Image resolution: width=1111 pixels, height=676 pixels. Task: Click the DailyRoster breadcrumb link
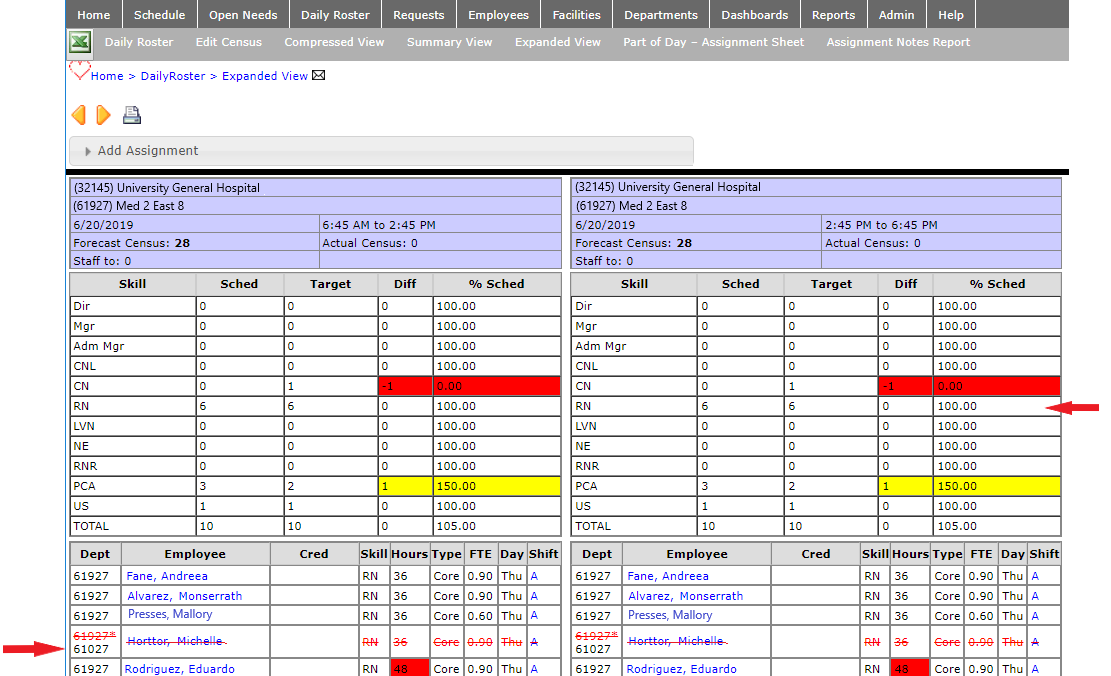tap(173, 76)
